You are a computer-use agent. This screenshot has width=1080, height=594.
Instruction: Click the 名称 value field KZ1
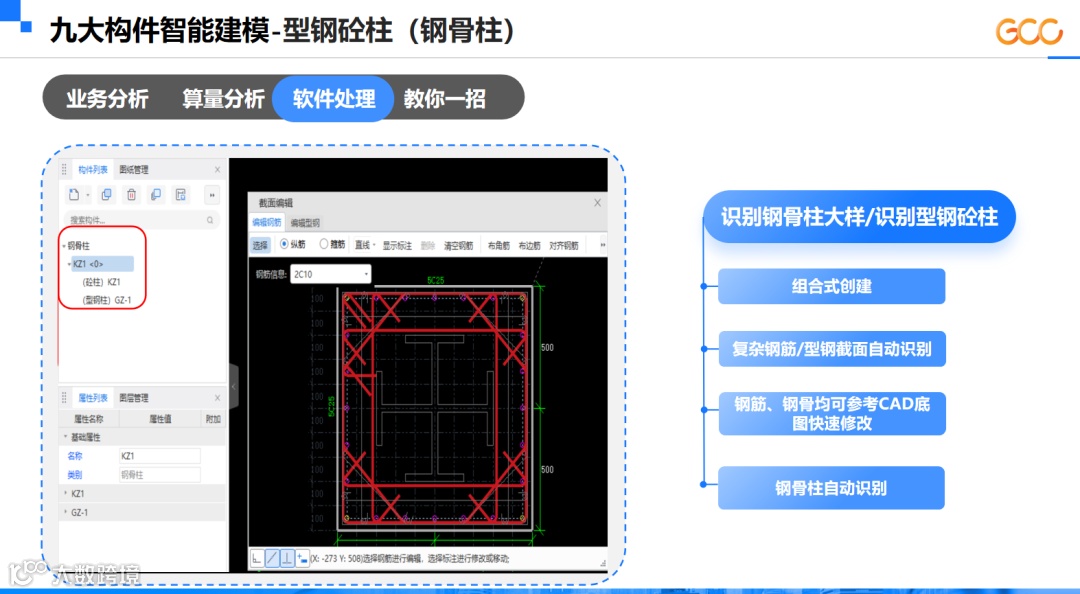point(160,456)
